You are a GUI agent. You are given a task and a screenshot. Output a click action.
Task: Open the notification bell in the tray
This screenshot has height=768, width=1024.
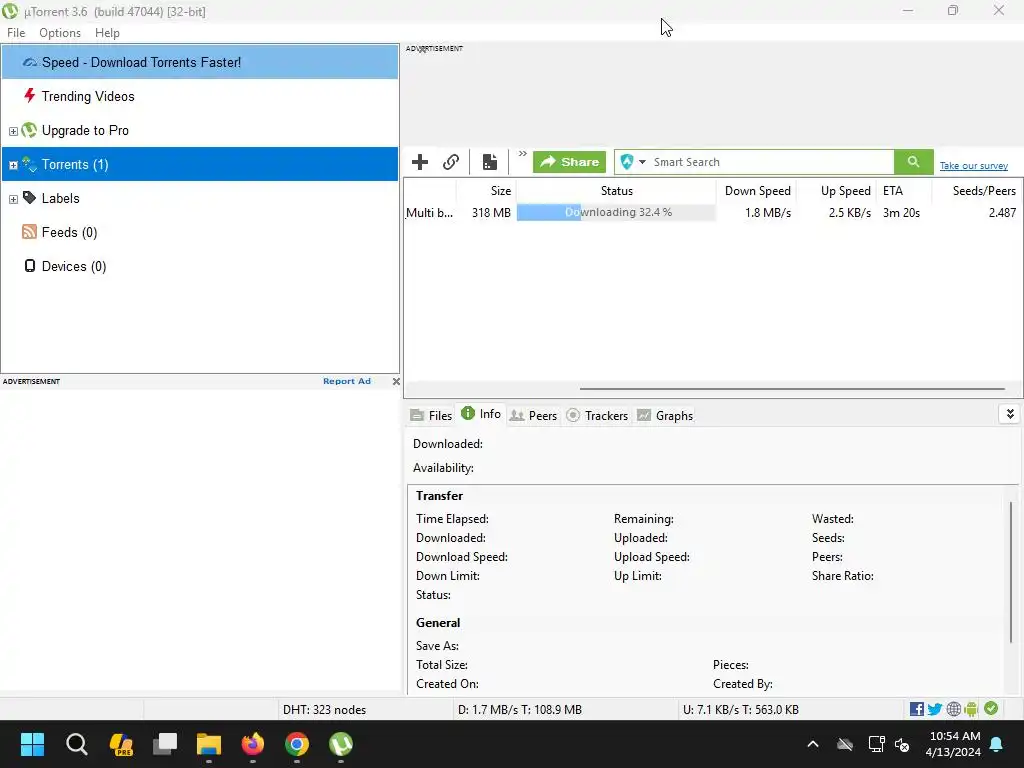pos(997,744)
